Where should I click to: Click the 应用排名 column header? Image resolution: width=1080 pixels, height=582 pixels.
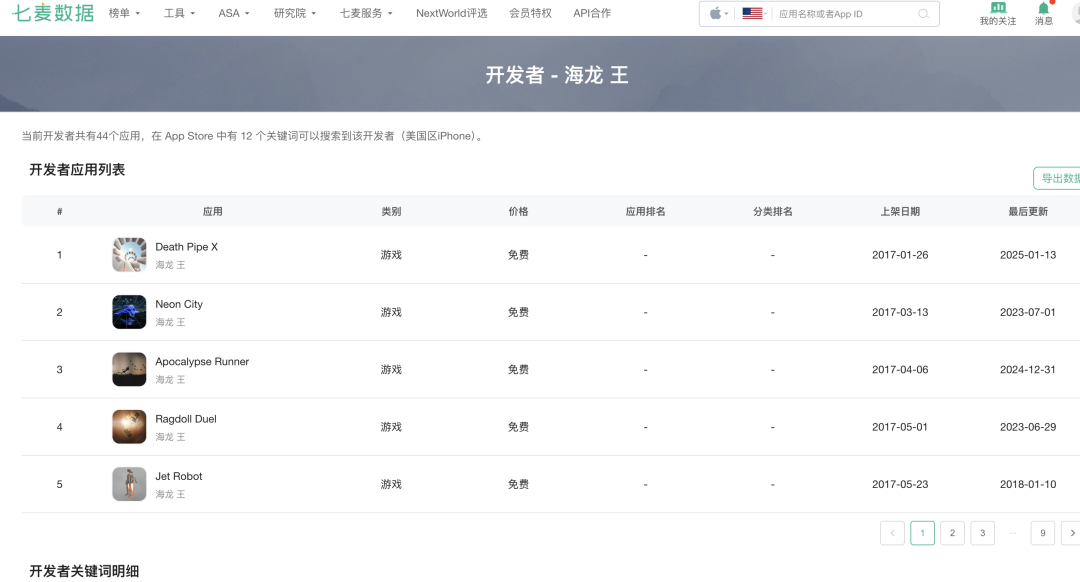coord(645,211)
